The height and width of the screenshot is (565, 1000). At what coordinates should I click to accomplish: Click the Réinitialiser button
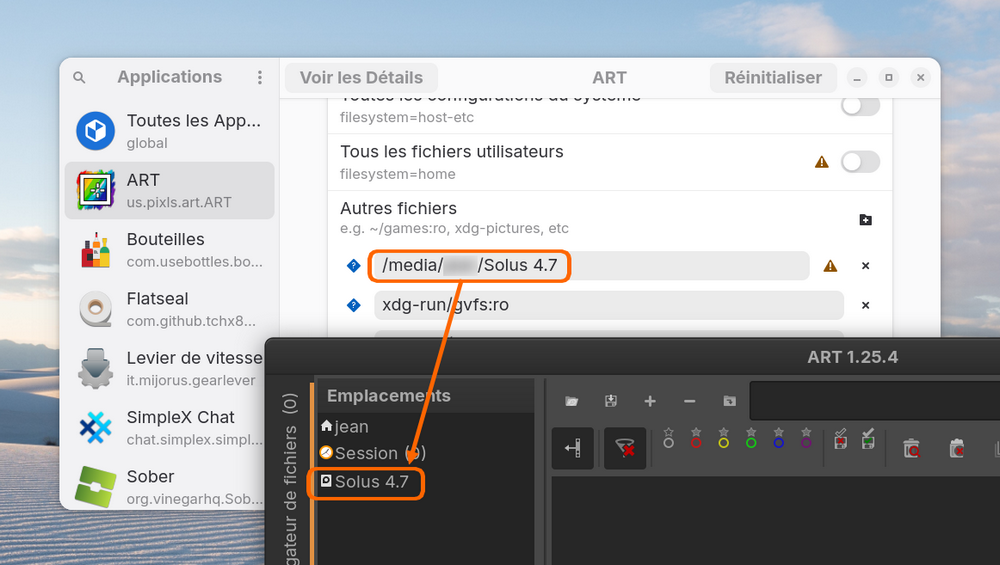773,78
